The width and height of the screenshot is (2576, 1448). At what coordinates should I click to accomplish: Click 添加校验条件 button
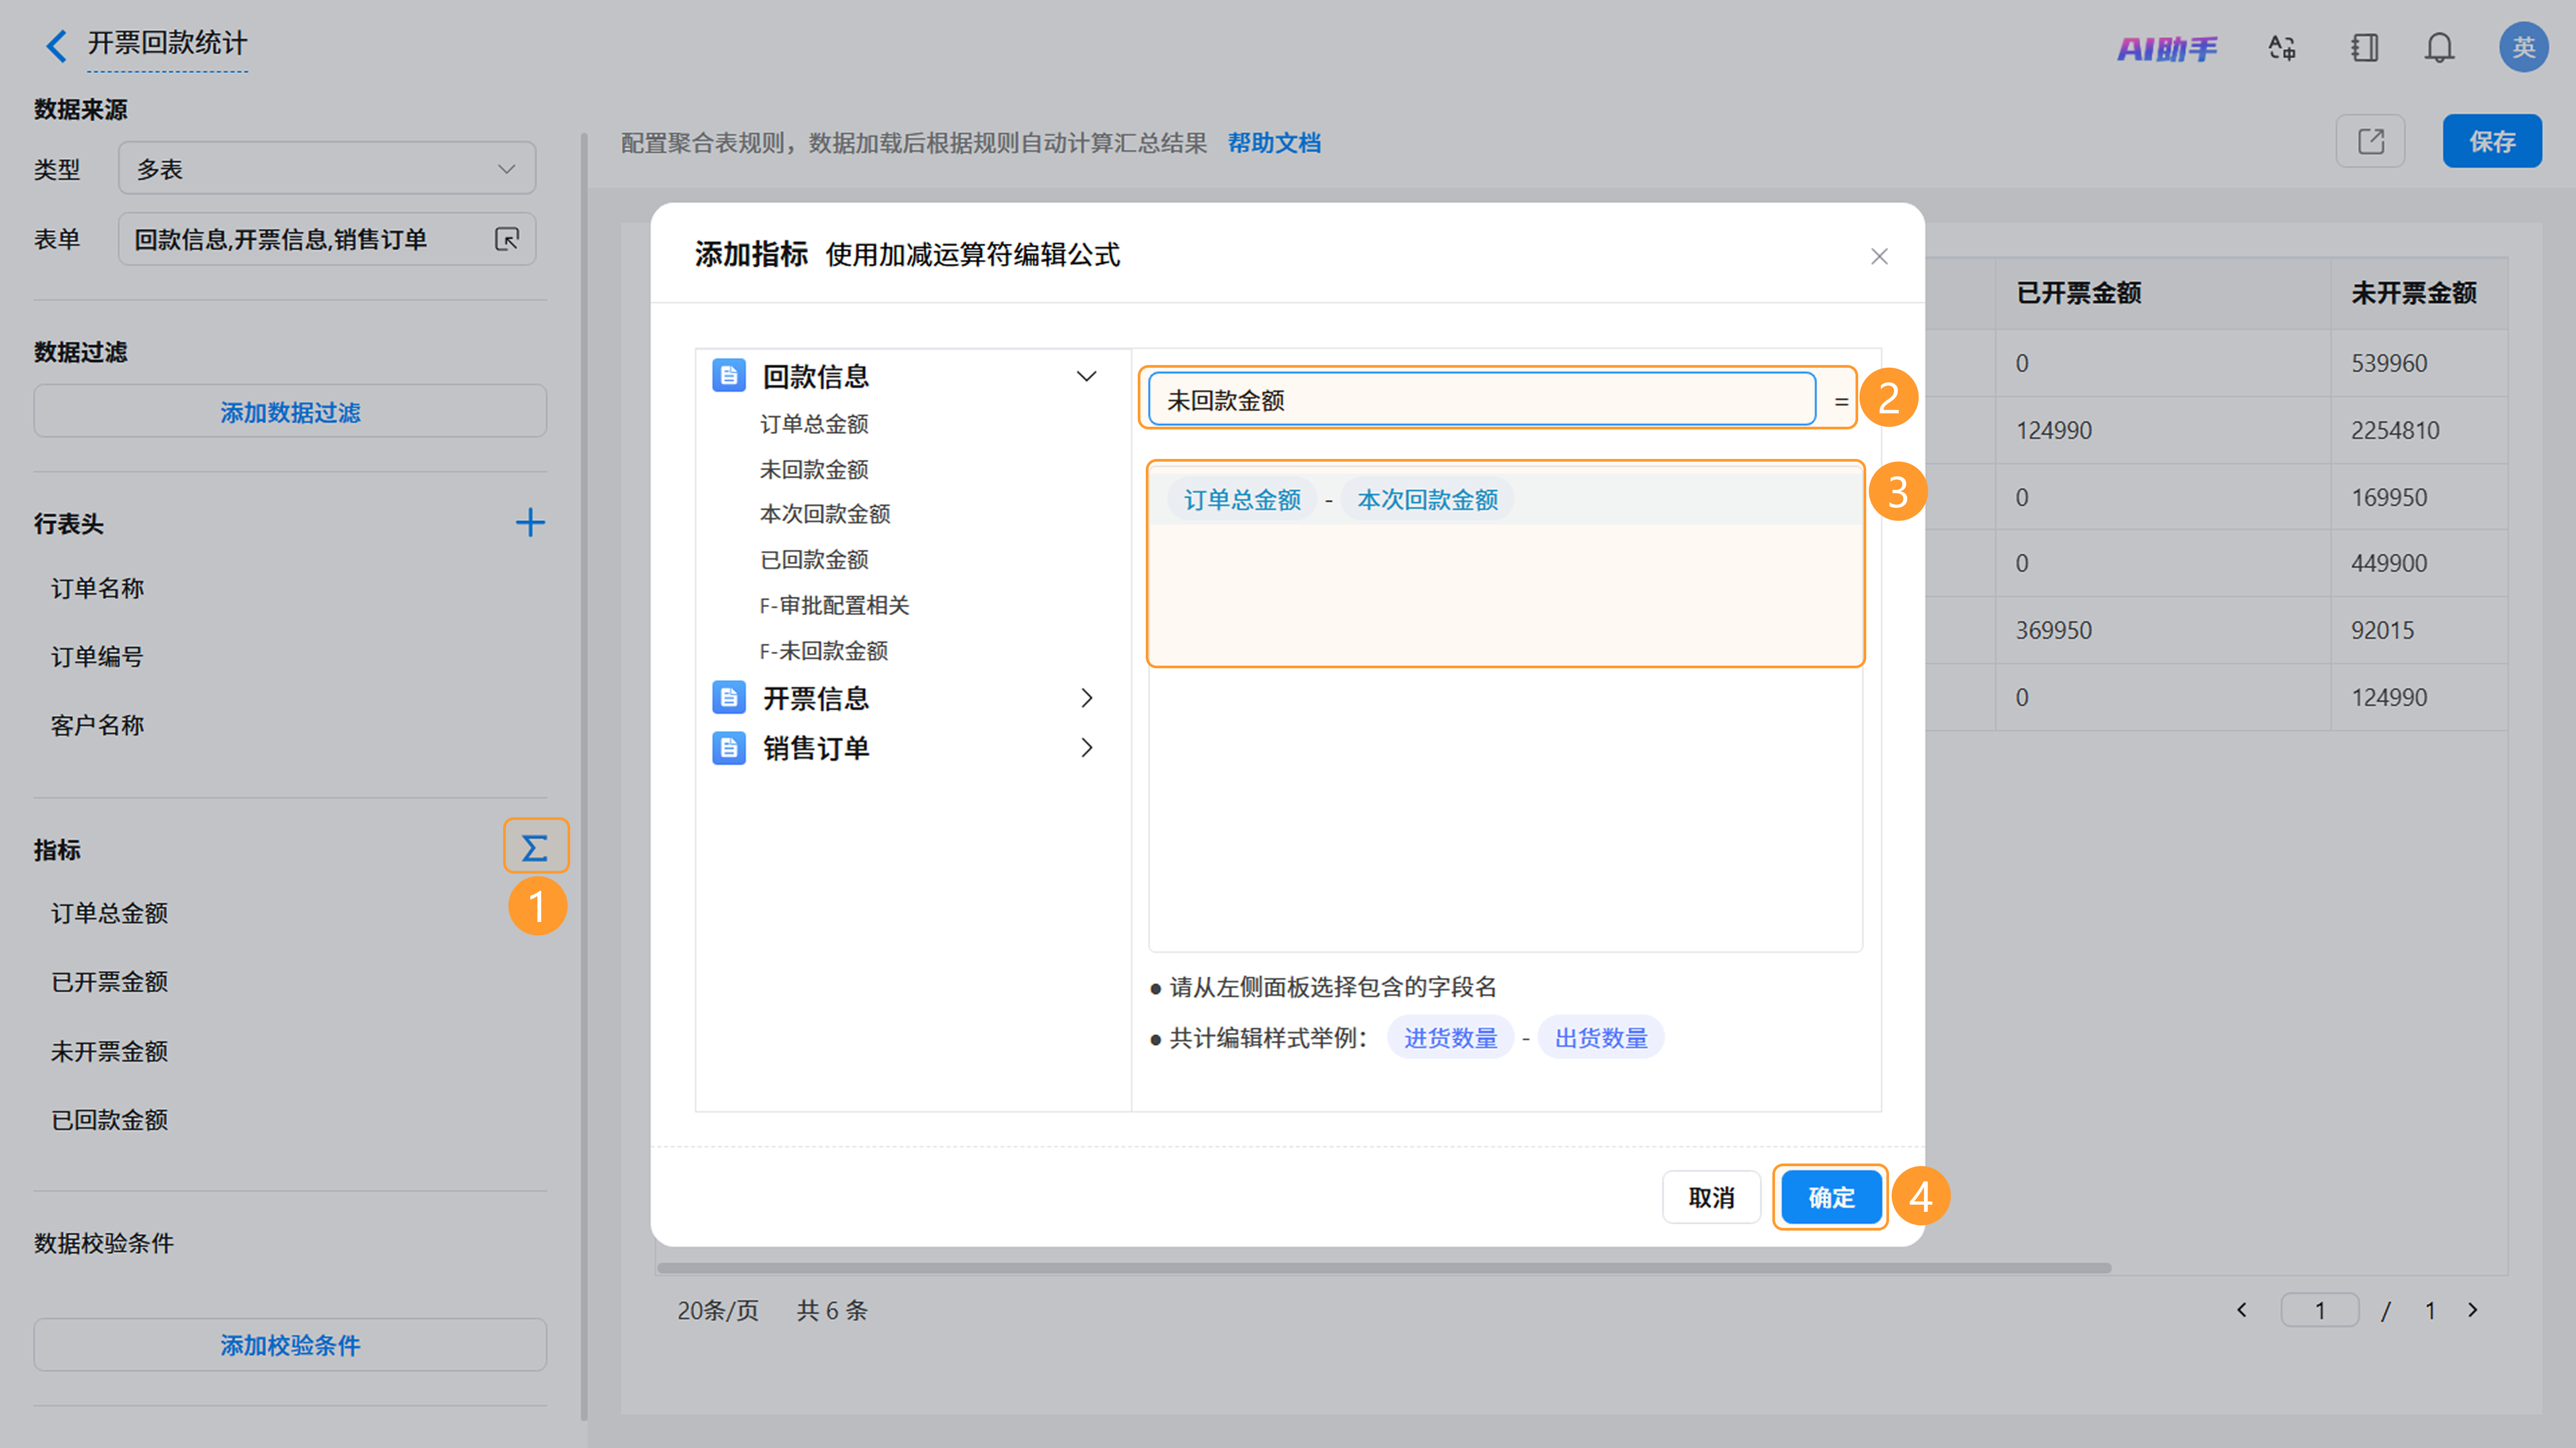tap(290, 1344)
